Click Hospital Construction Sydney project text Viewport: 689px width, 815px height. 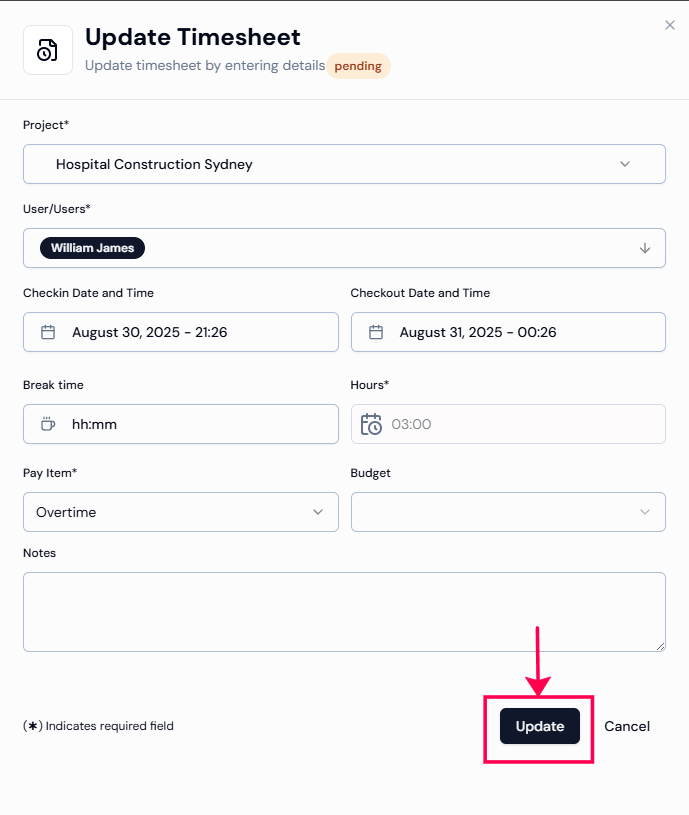154,164
